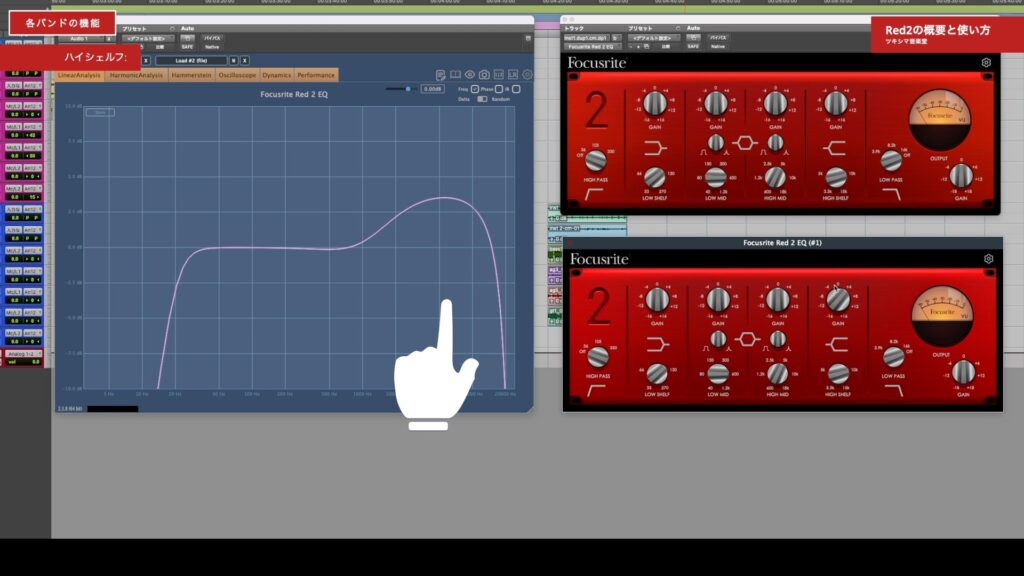The width and height of the screenshot is (1024, 576).
Task: Open the analyzer's settings gear icon
Action: point(527,75)
